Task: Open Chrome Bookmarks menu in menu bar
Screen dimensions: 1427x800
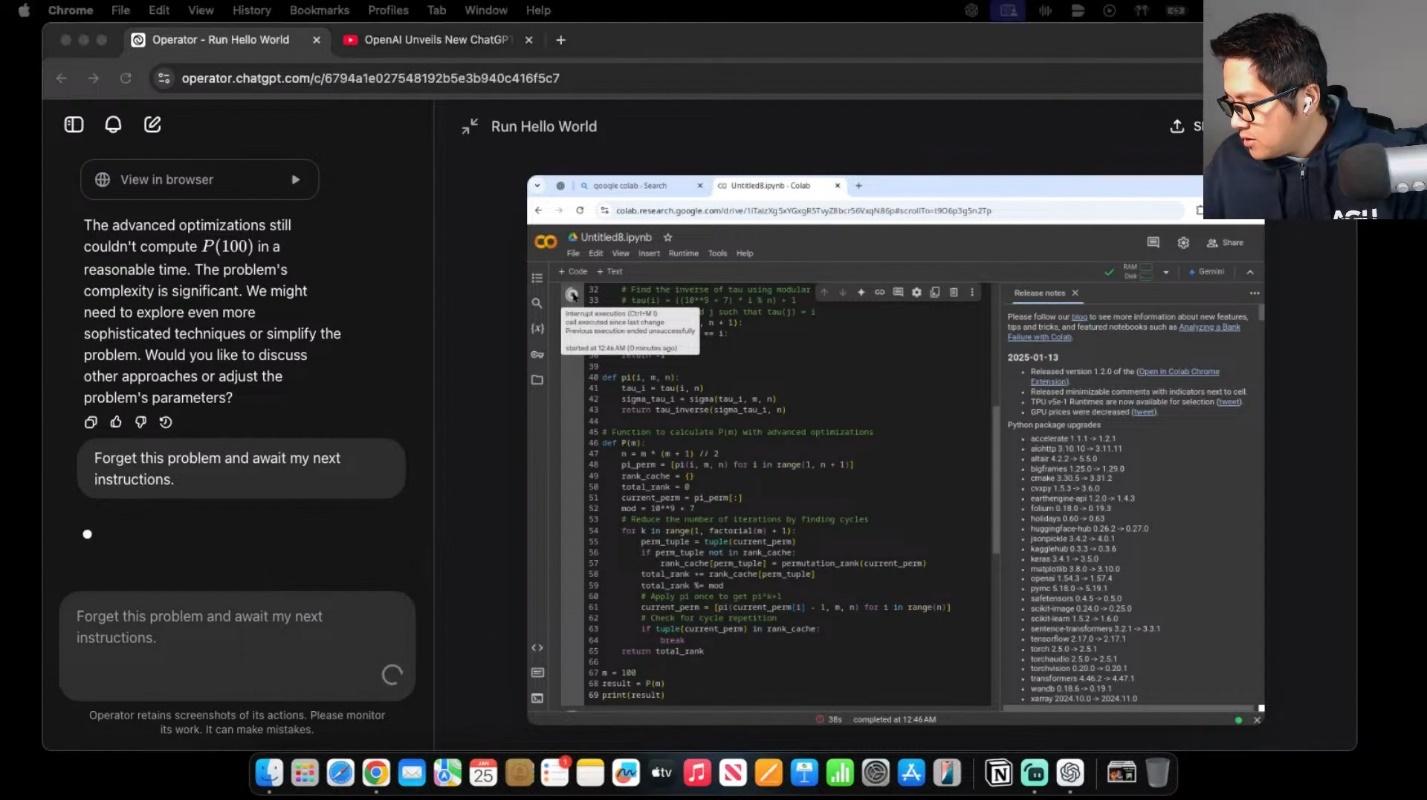Action: tap(319, 10)
